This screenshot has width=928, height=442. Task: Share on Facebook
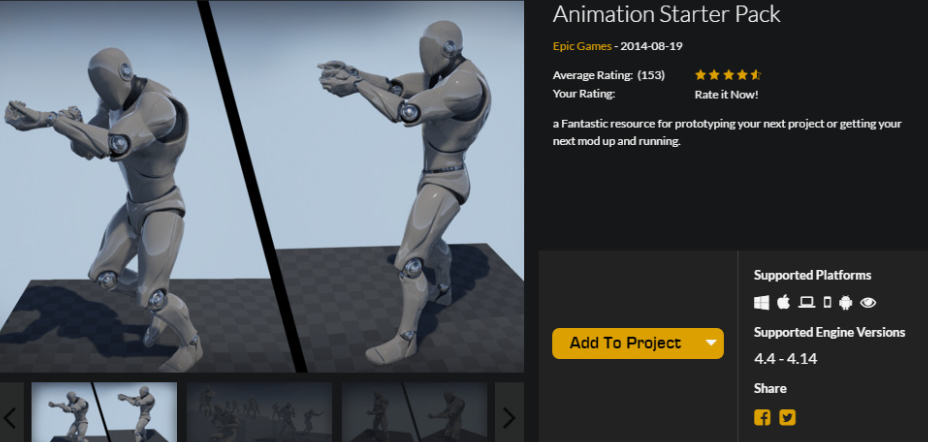click(762, 418)
